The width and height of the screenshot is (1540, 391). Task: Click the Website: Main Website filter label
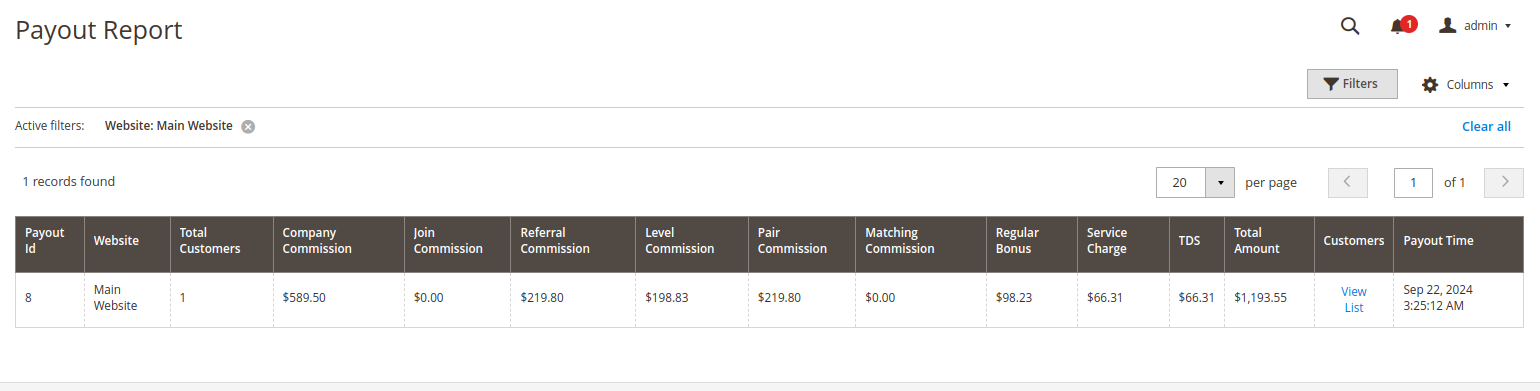169,126
